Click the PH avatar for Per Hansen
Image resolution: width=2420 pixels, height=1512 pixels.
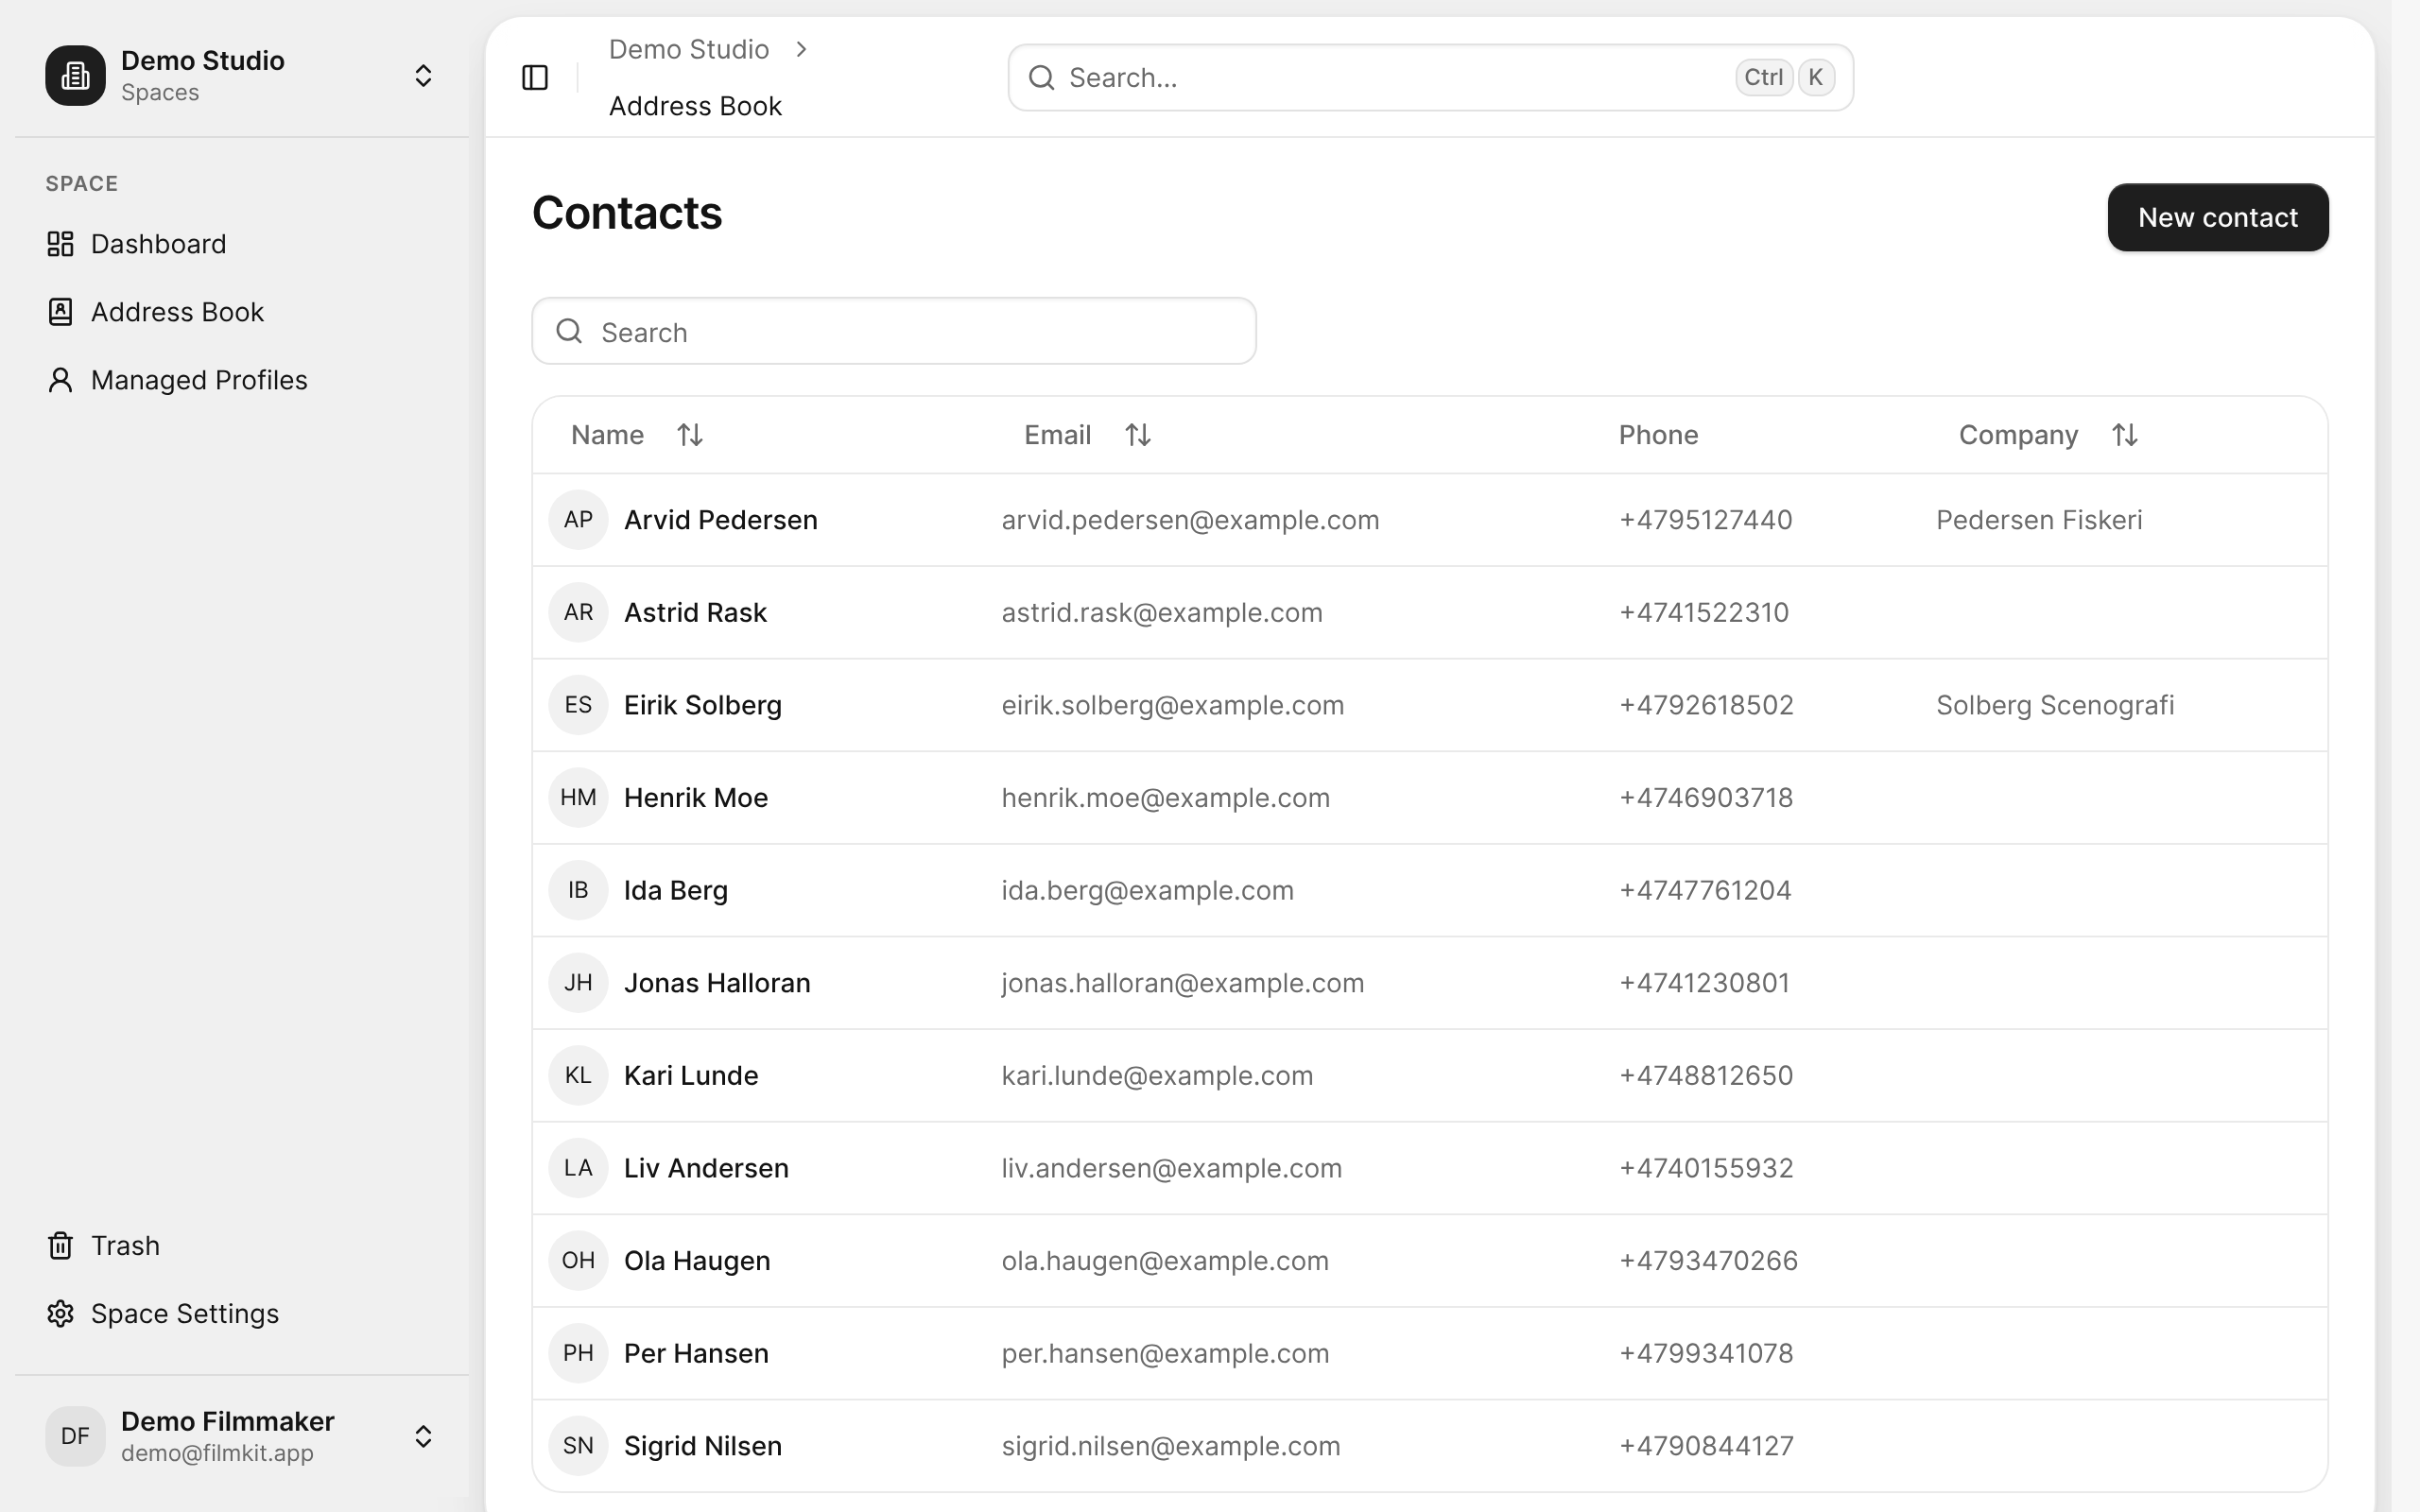(x=578, y=1353)
